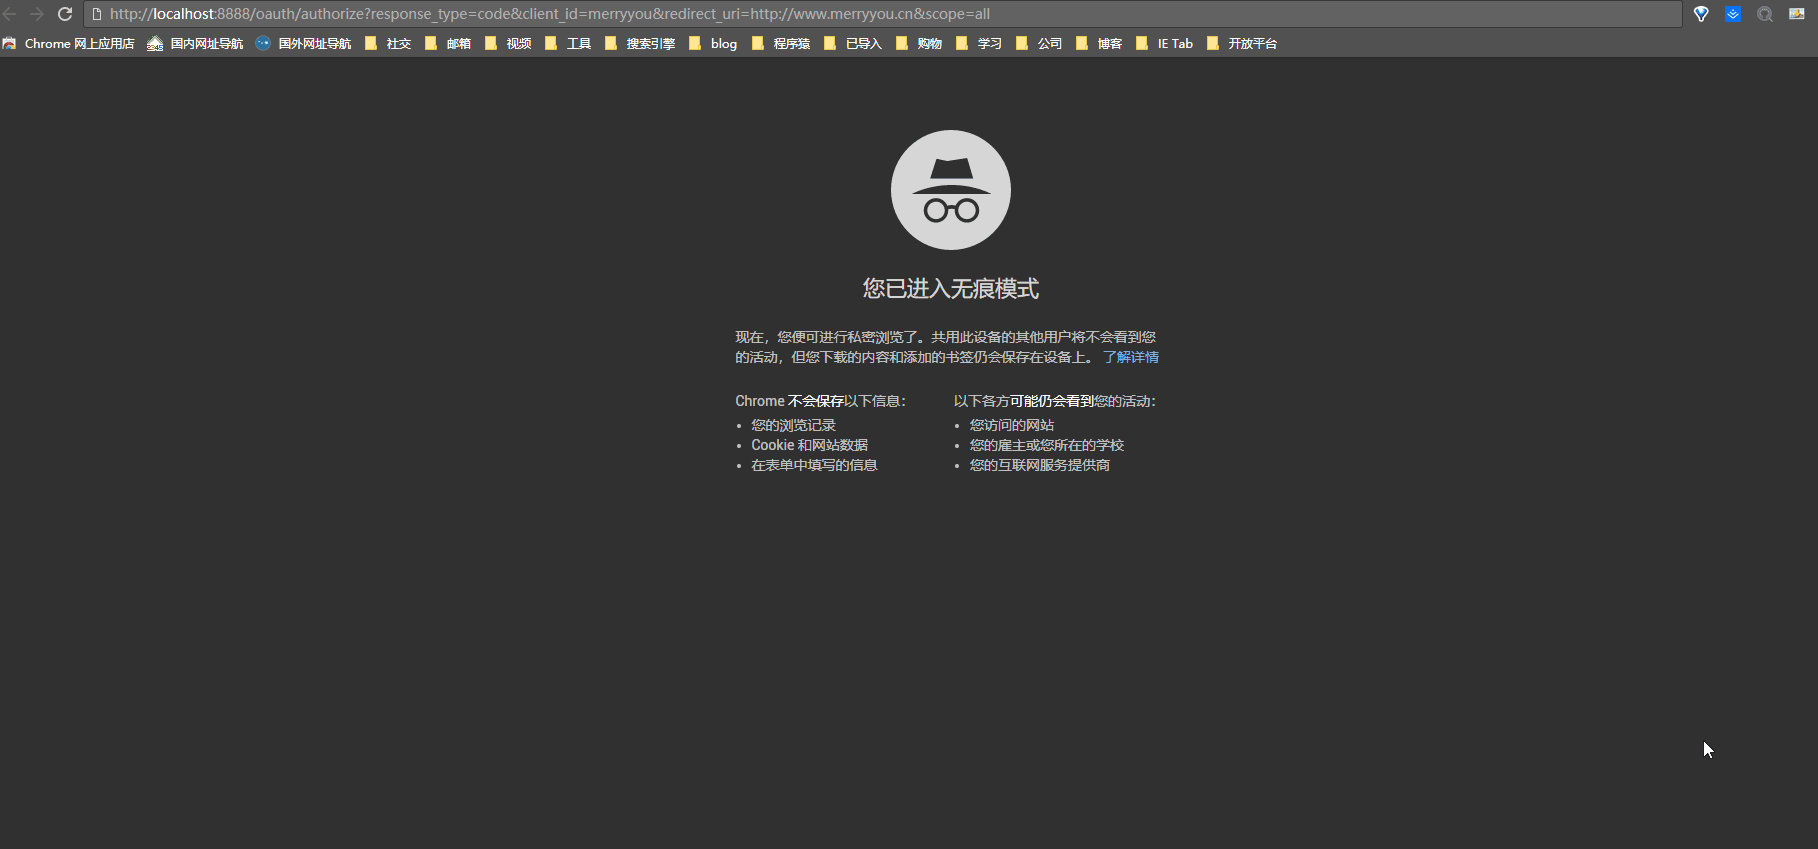Go forward with the forward arrow
Image resolution: width=1818 pixels, height=849 pixels.
(37, 14)
